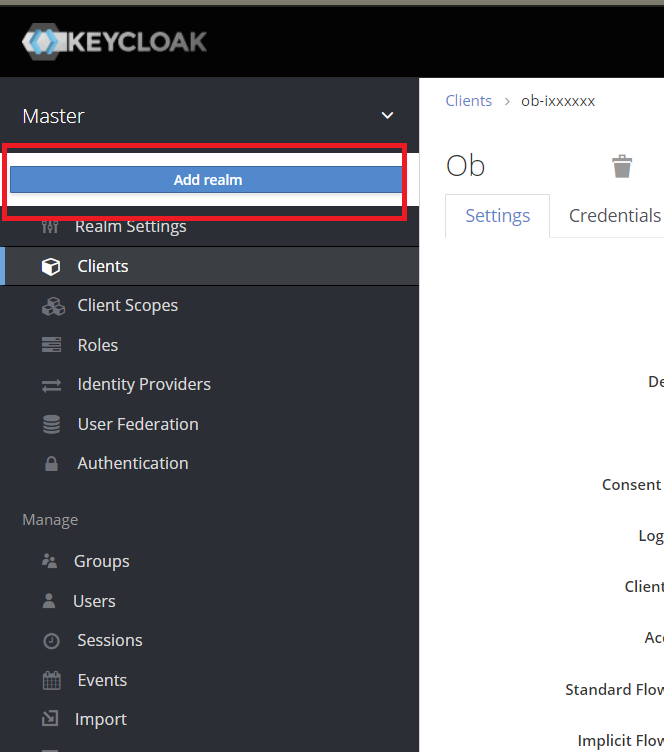Open User Federation menu item
The height and width of the screenshot is (752, 664).
(x=138, y=424)
